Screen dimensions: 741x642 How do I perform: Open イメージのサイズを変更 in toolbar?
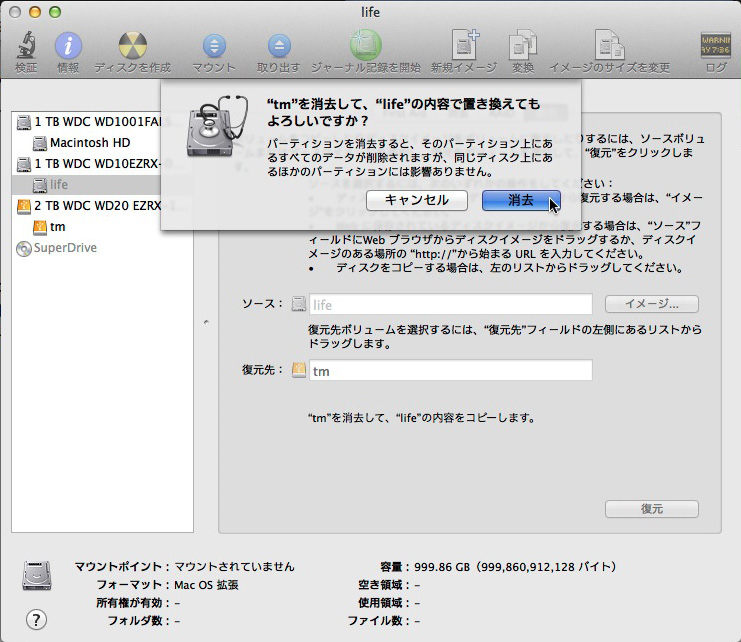coord(609,46)
